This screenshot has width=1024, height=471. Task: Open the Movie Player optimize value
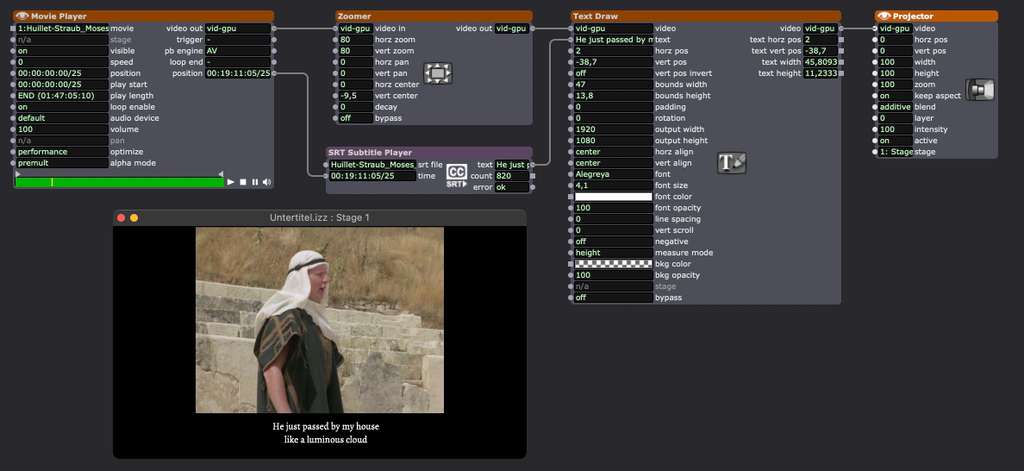point(61,152)
